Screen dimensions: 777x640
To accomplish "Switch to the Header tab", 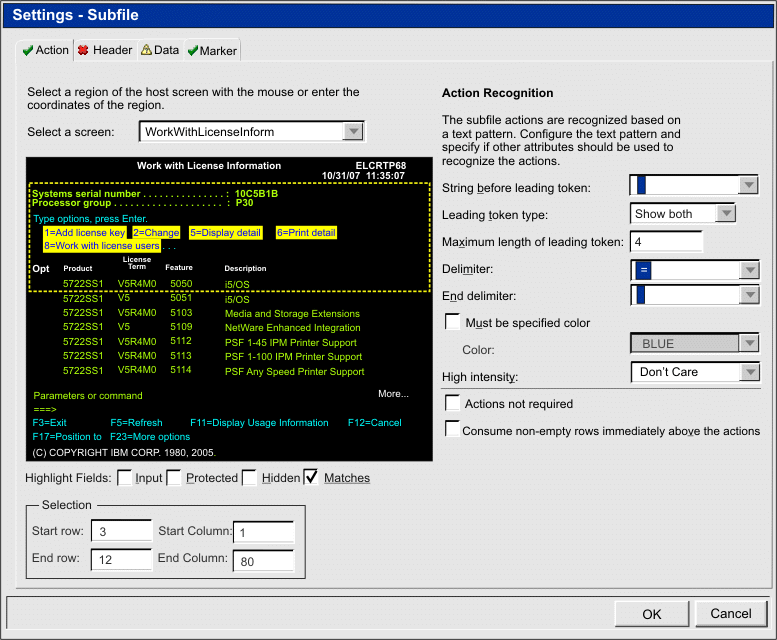I will (112, 50).
